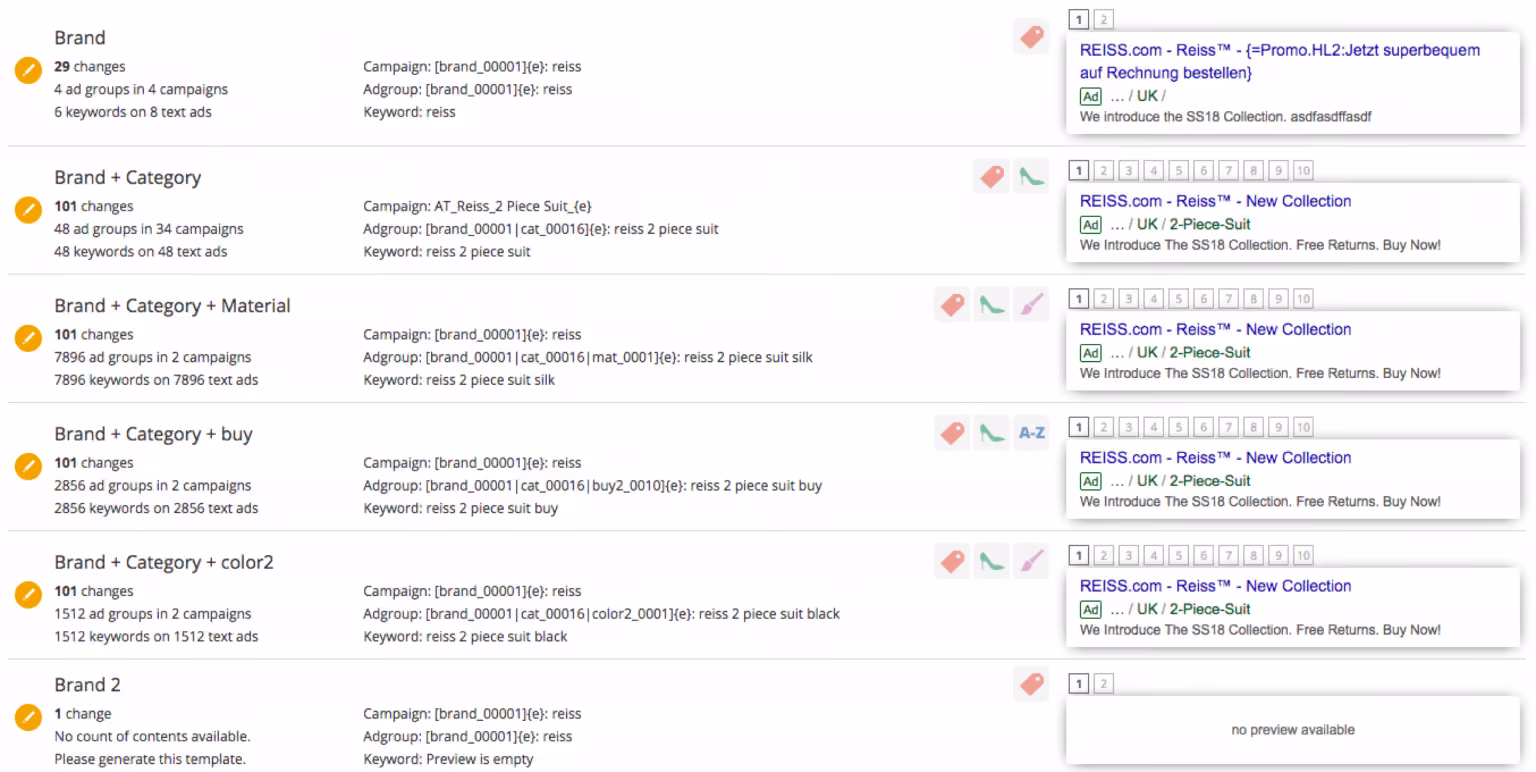Edit the Brand + Category template via pencil icon
1536x772 pixels.
click(28, 211)
